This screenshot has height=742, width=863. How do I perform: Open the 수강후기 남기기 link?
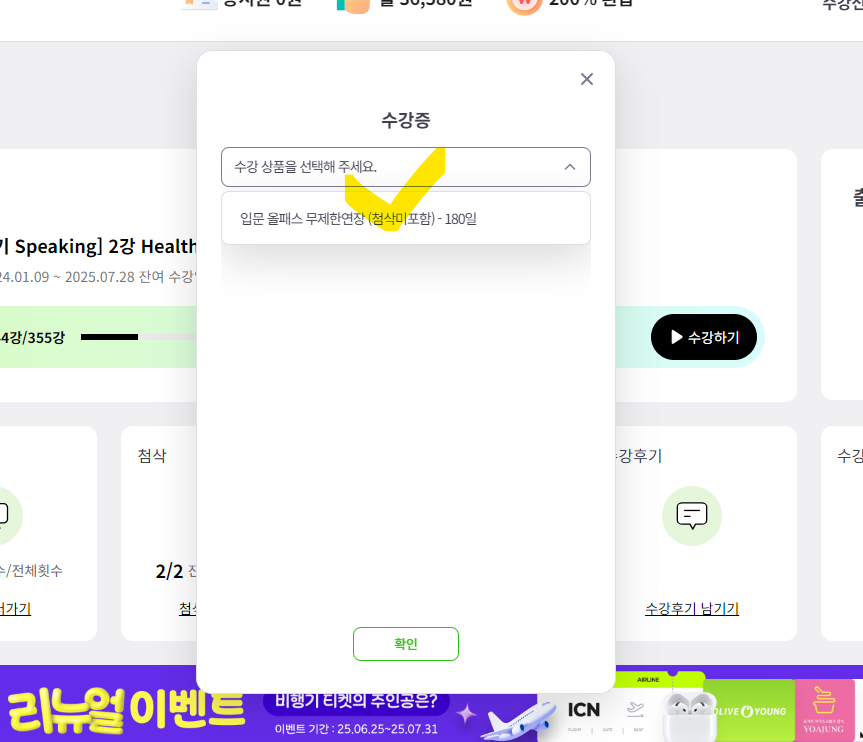pyautogui.click(x=691, y=609)
